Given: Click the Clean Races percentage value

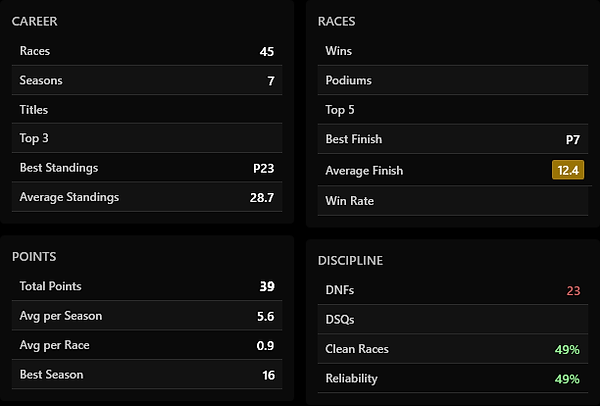Looking at the screenshot, I should click(567, 350).
